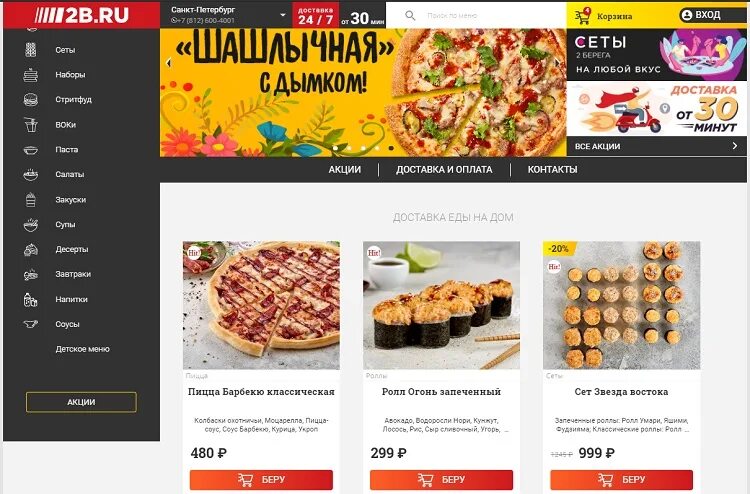The height and width of the screenshot is (494, 750).
Task: Add Пицца Барбекю классическая with БЕРУ
Action: (x=261, y=480)
